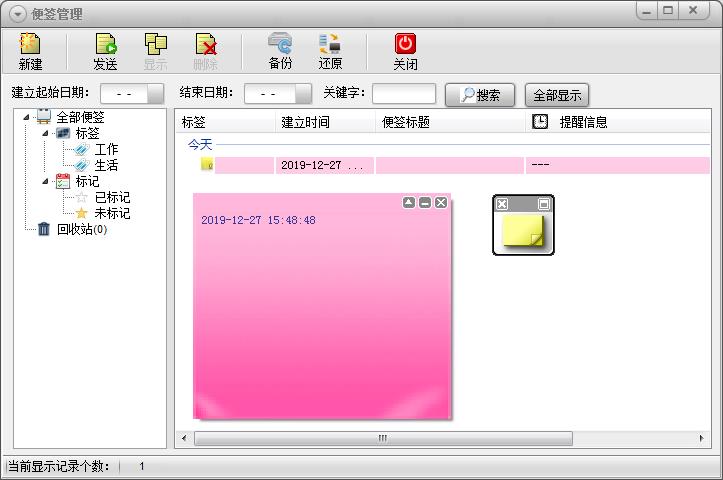723x480 pixels.
Task: Focus the 关键字 keyword input field
Action: (x=404, y=94)
